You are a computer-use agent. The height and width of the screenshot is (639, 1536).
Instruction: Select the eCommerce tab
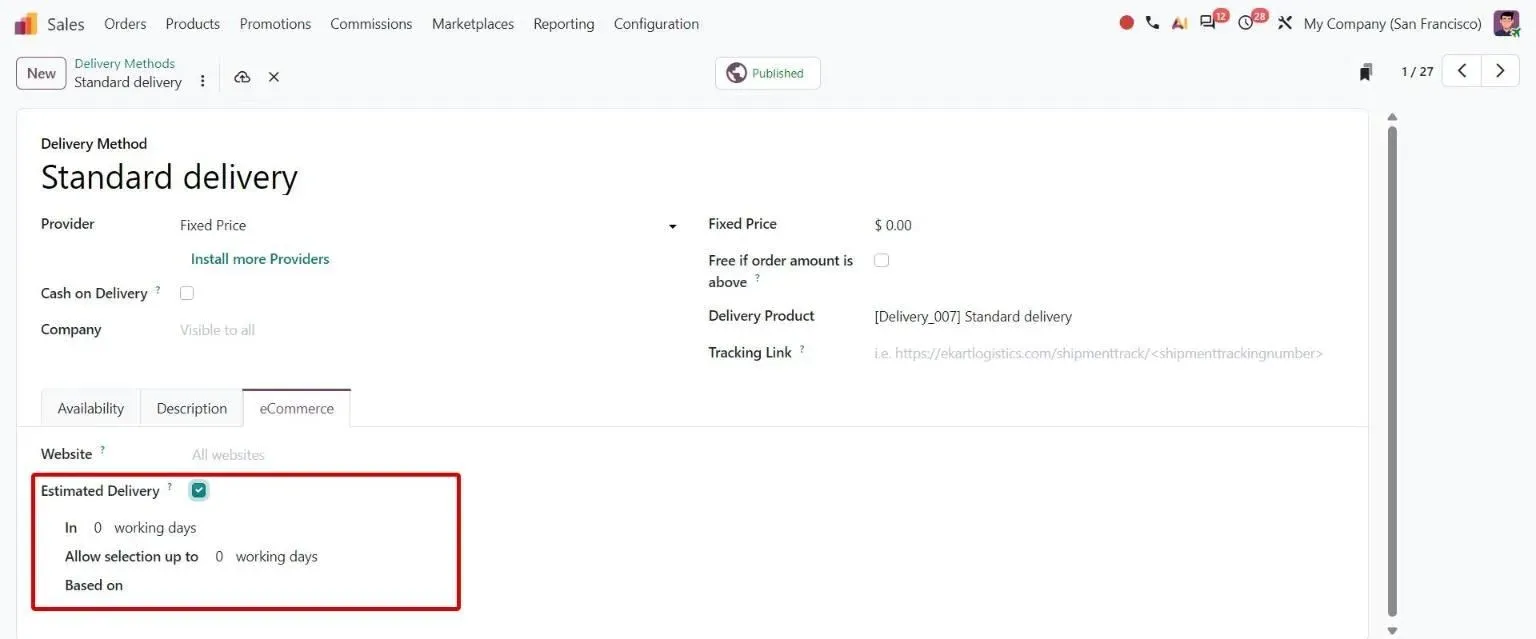click(x=297, y=408)
